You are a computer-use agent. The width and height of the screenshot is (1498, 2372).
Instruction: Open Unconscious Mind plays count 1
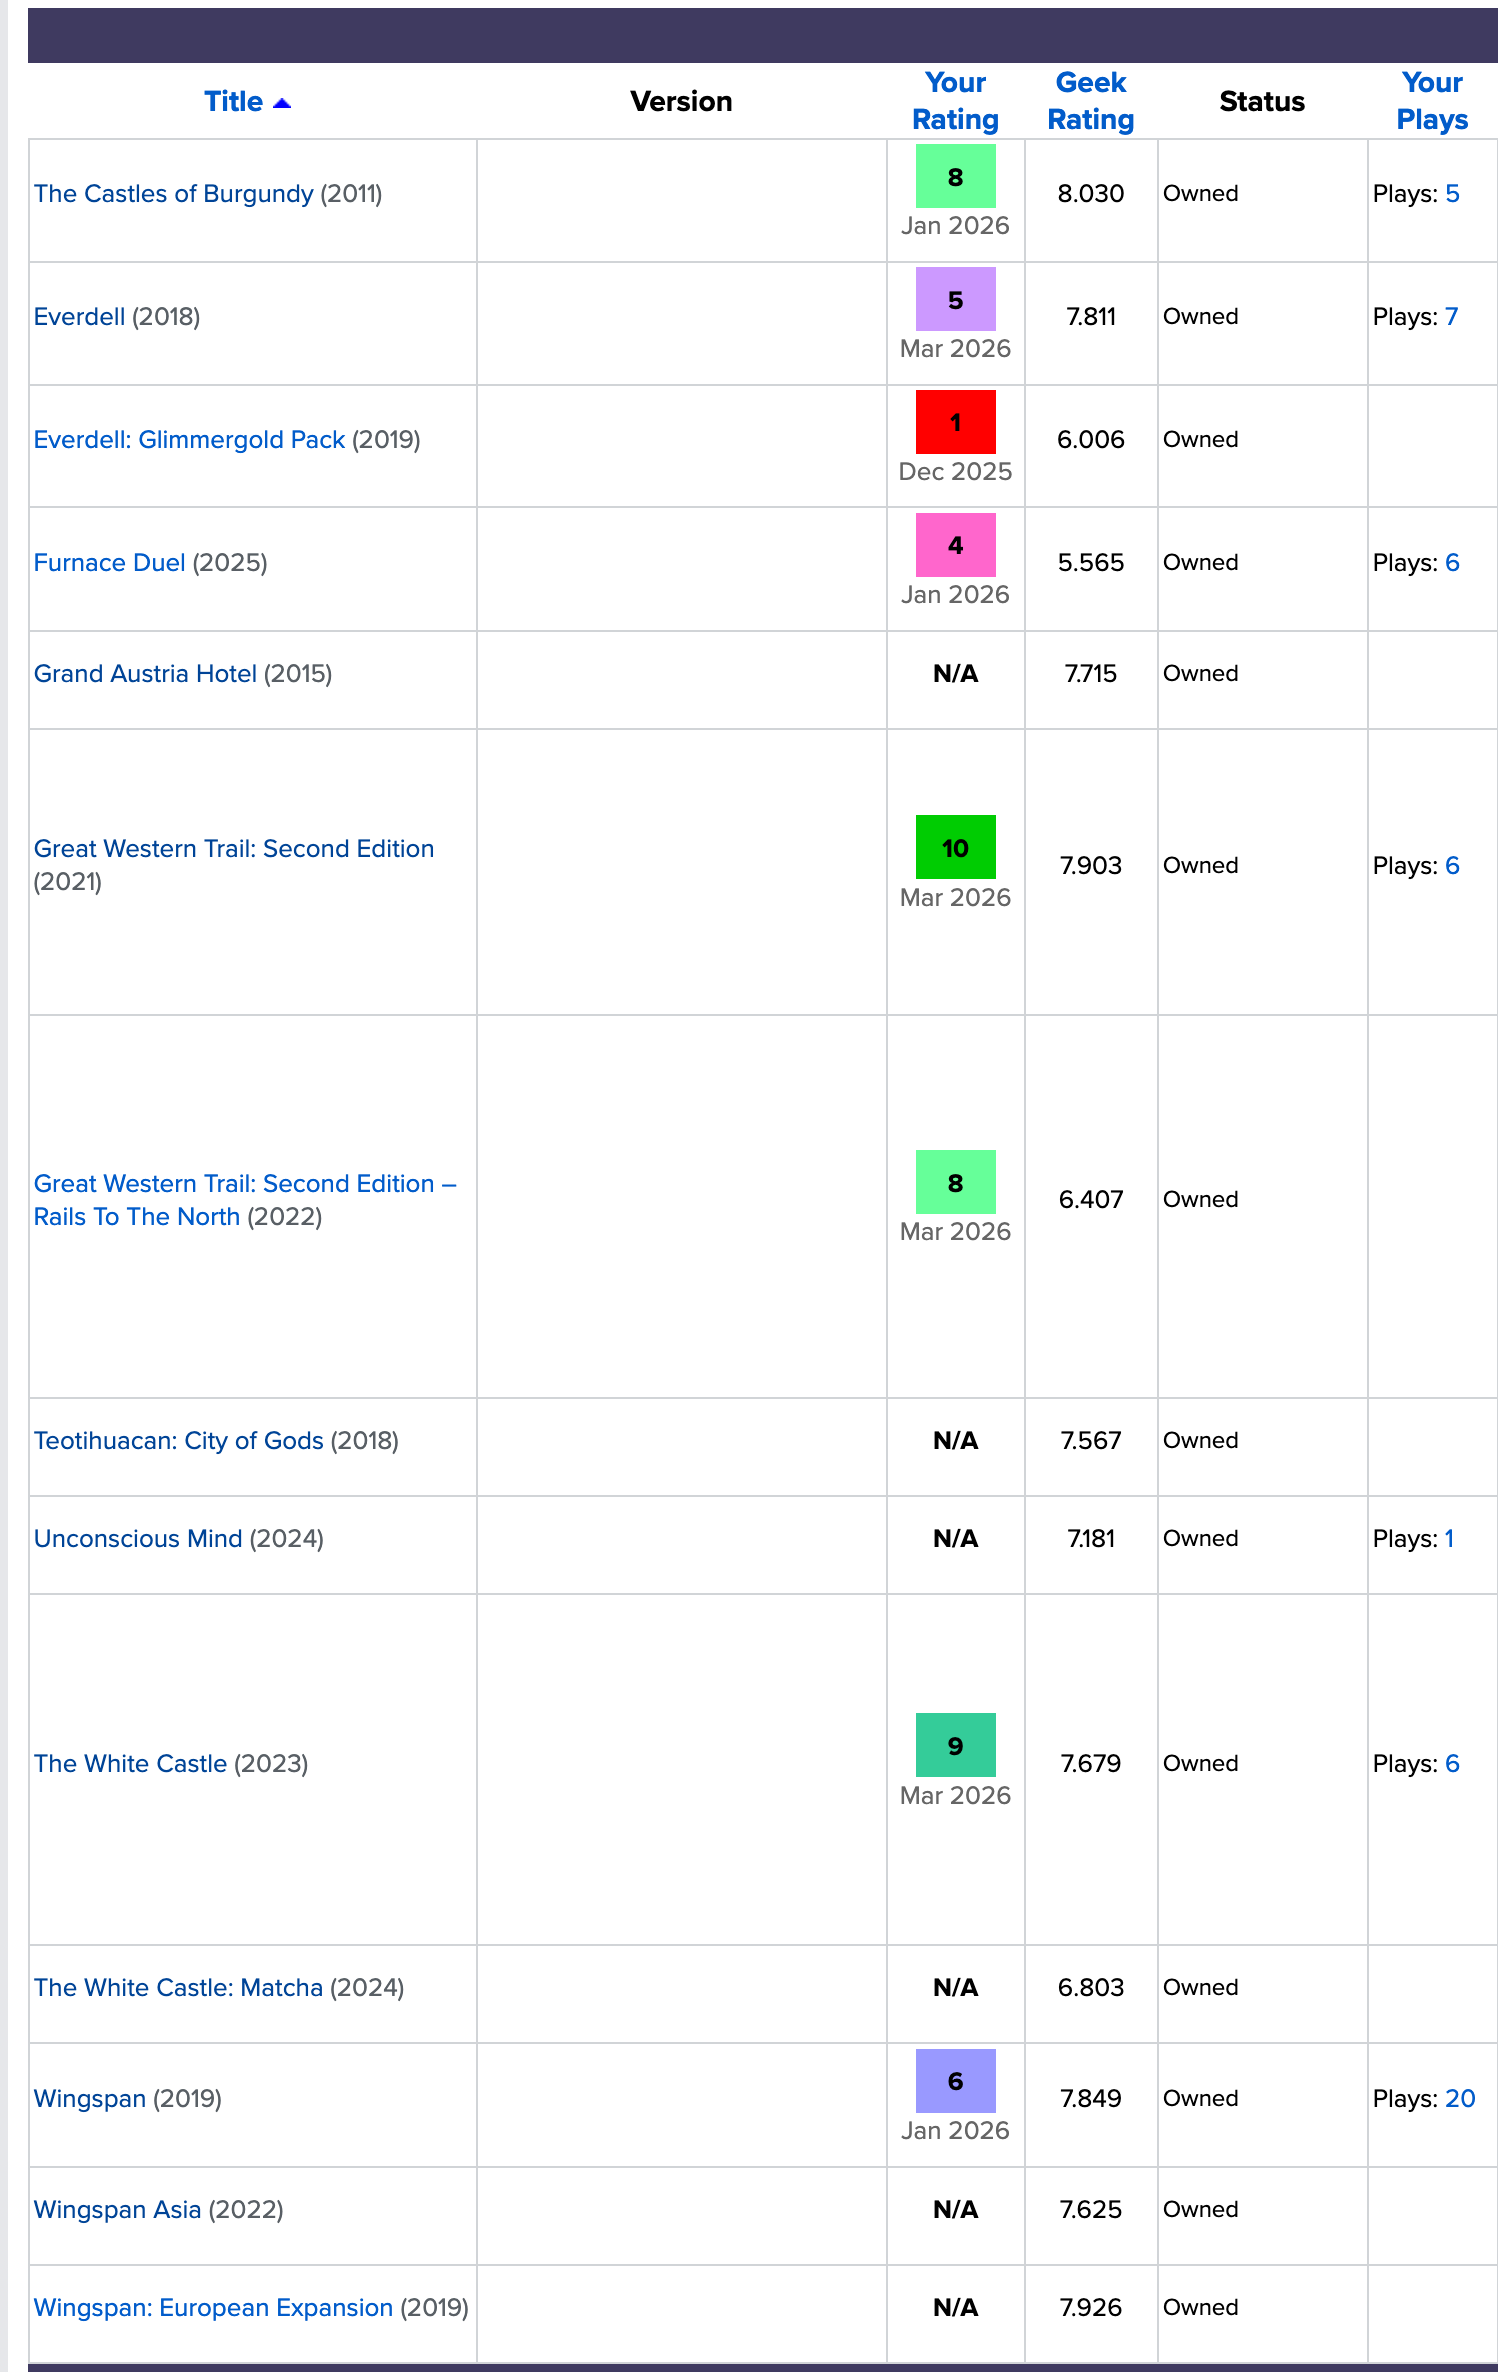coord(1449,1539)
